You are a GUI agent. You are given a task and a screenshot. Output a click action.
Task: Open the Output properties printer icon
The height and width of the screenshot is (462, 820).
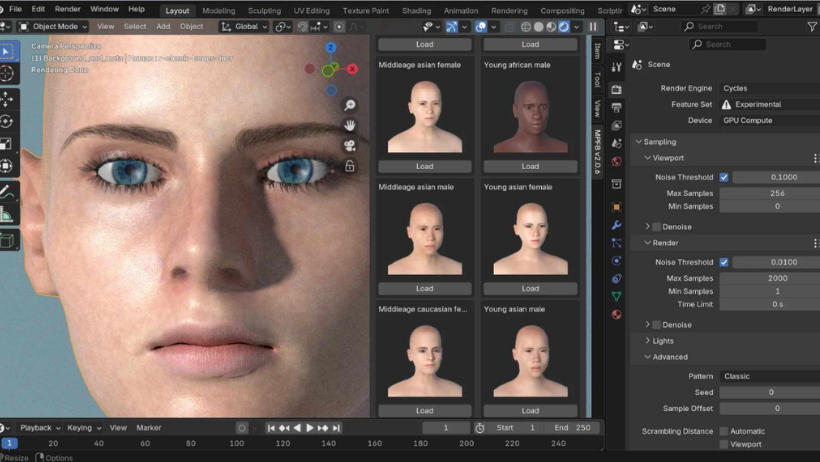(x=617, y=108)
